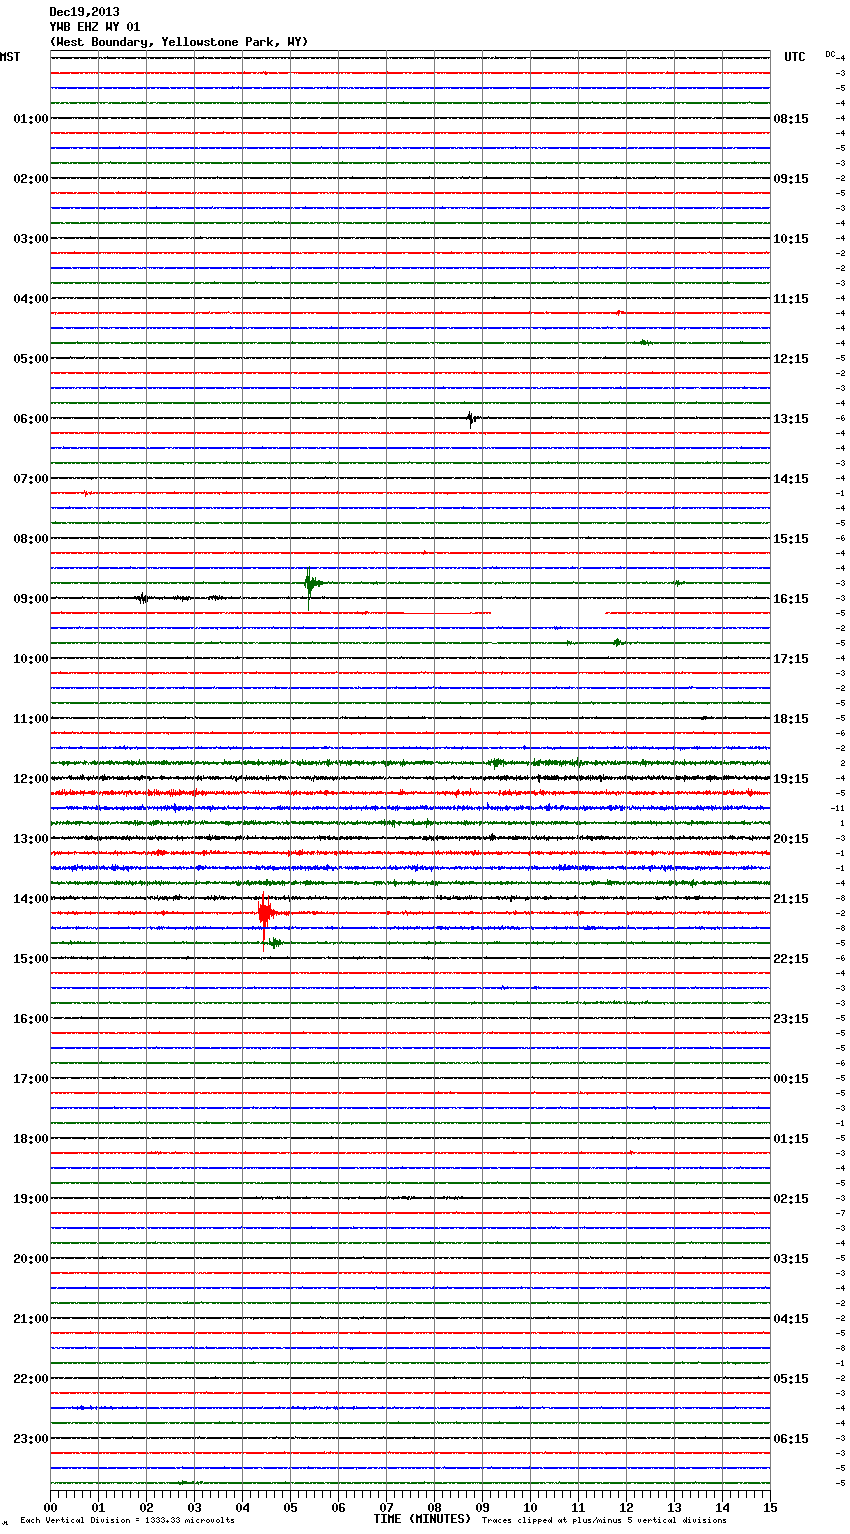Screen dimensions: 850x1534
Task: Select the 20:00 MST hour label
Action: tap(31, 1259)
